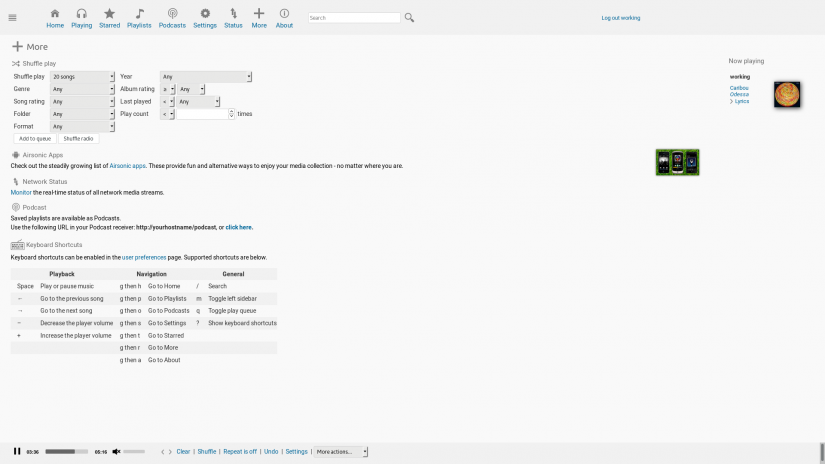This screenshot has height=464, width=825.
Task: Open the Monitor network status link
Action: pyautogui.click(x=21, y=193)
